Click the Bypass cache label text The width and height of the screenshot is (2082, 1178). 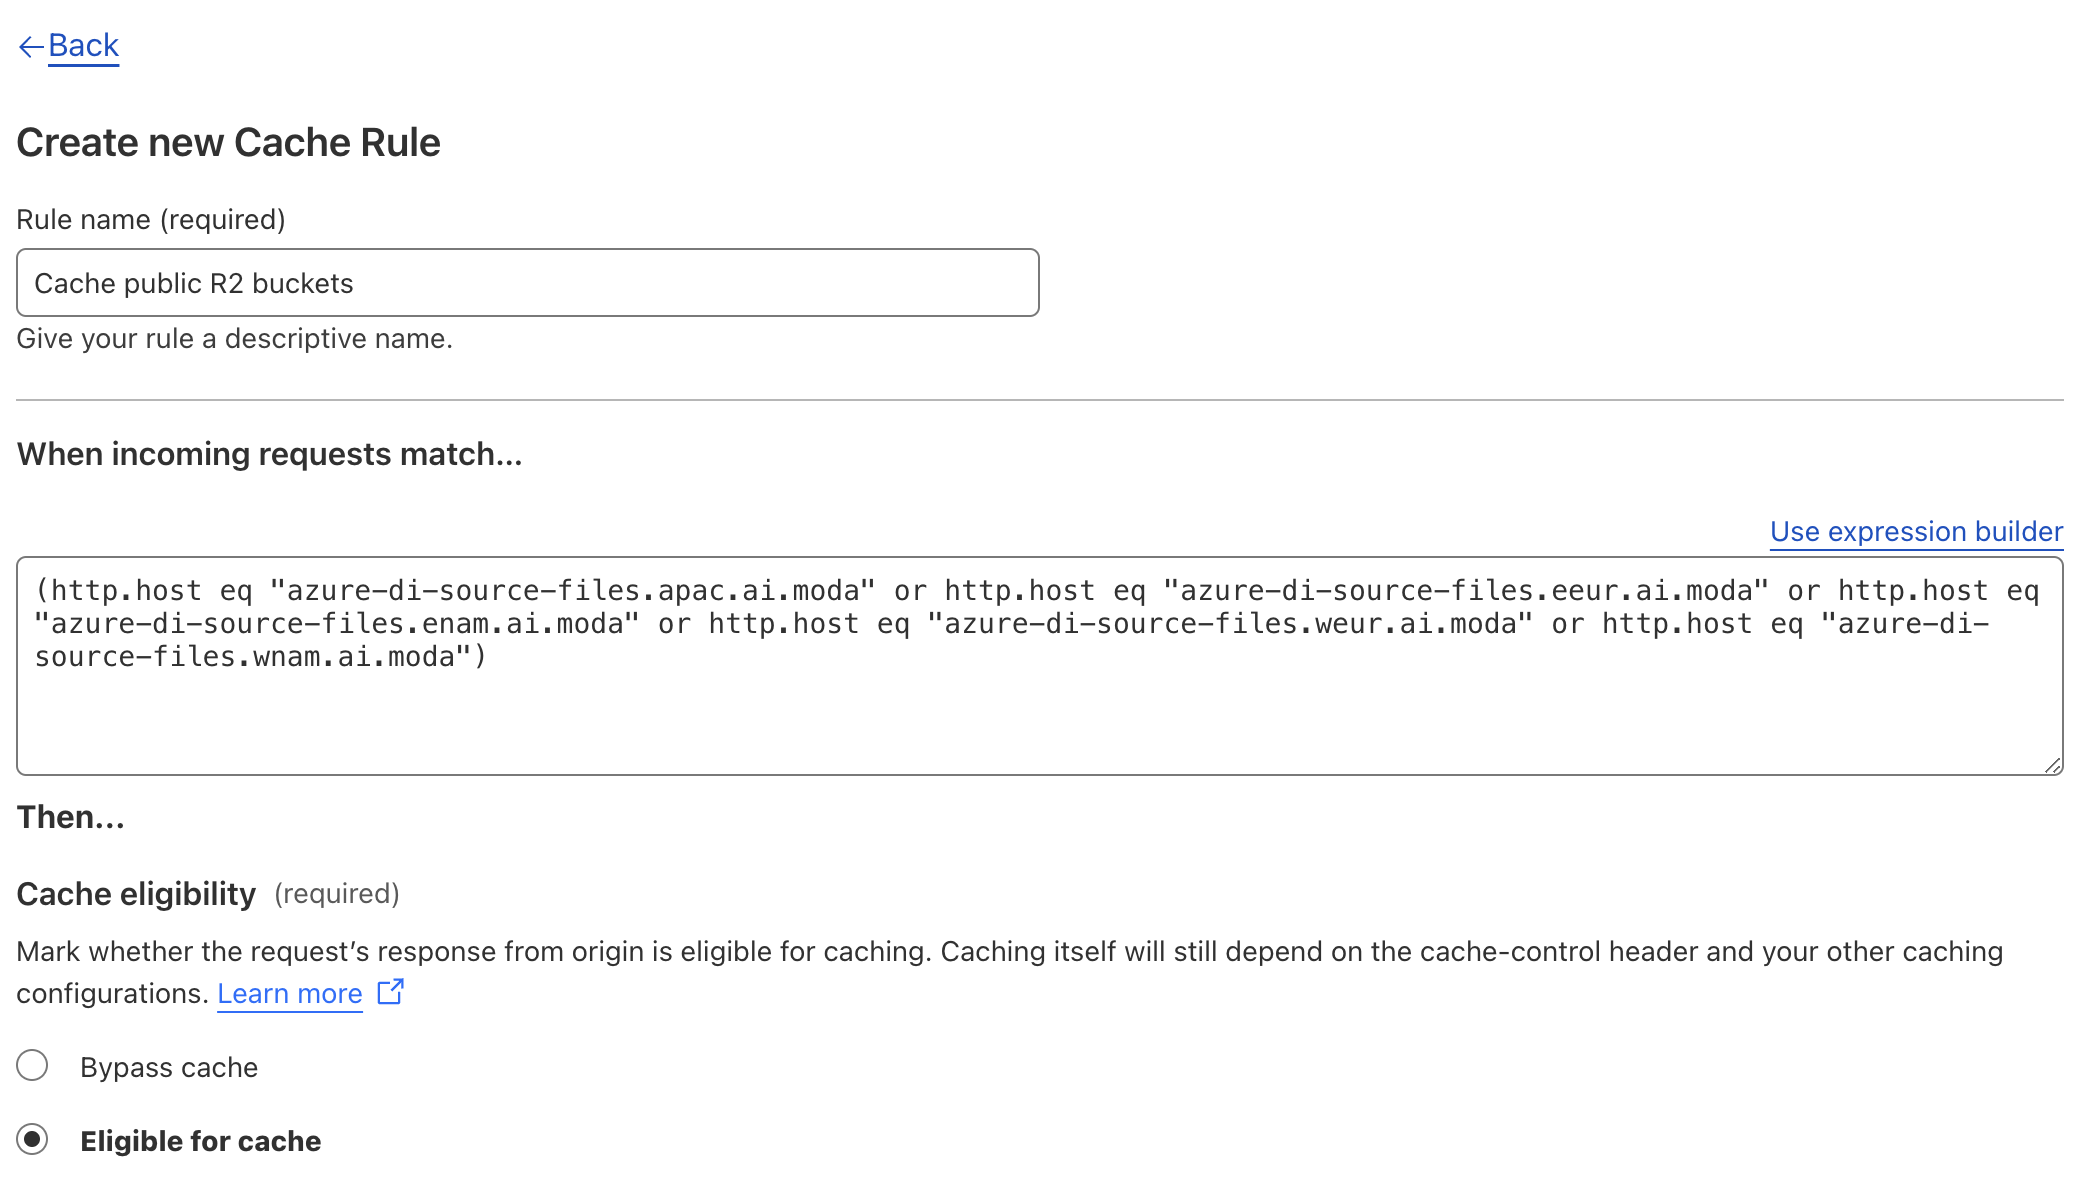tap(169, 1068)
